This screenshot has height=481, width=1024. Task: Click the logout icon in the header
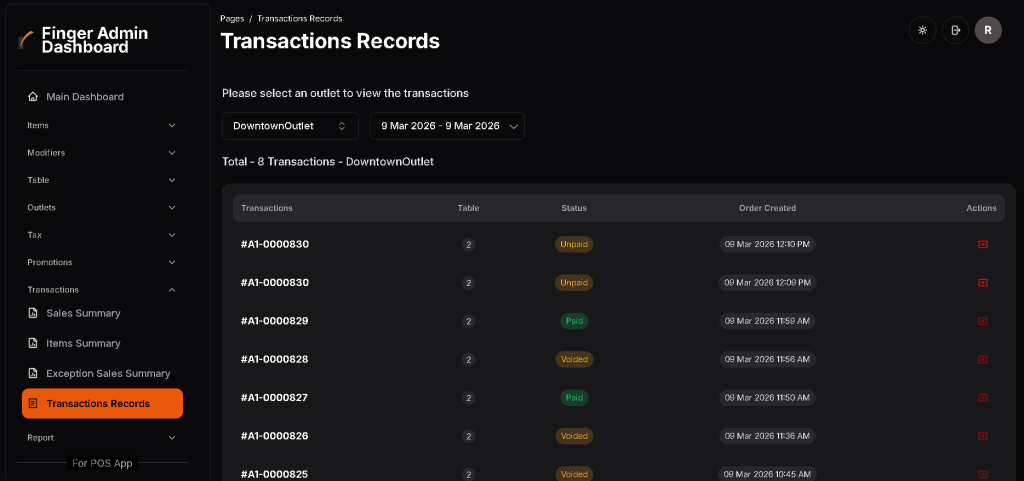(955, 30)
